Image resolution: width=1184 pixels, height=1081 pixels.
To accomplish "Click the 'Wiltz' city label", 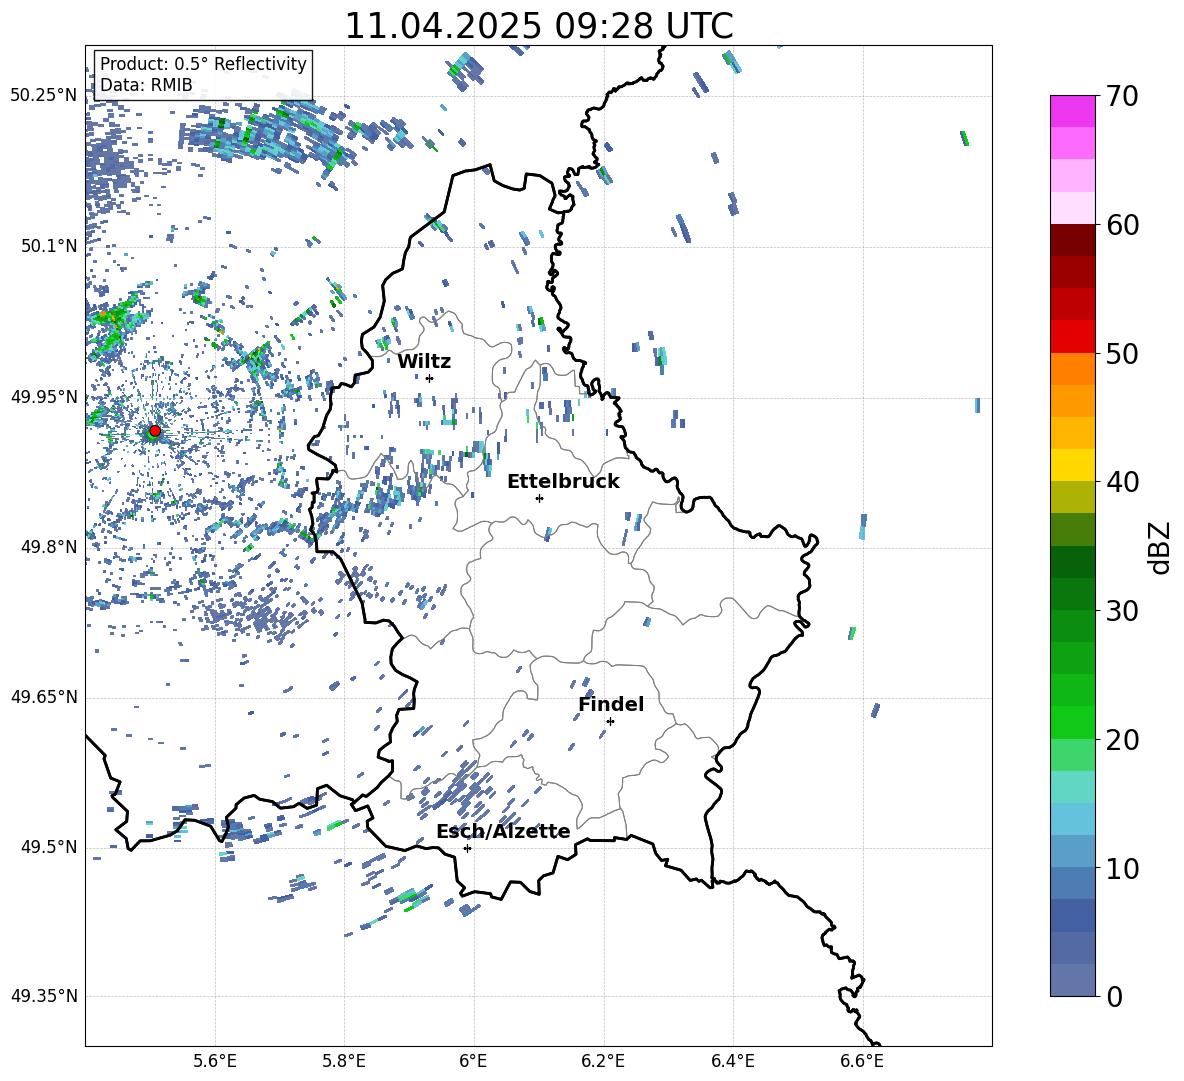I will click(424, 362).
